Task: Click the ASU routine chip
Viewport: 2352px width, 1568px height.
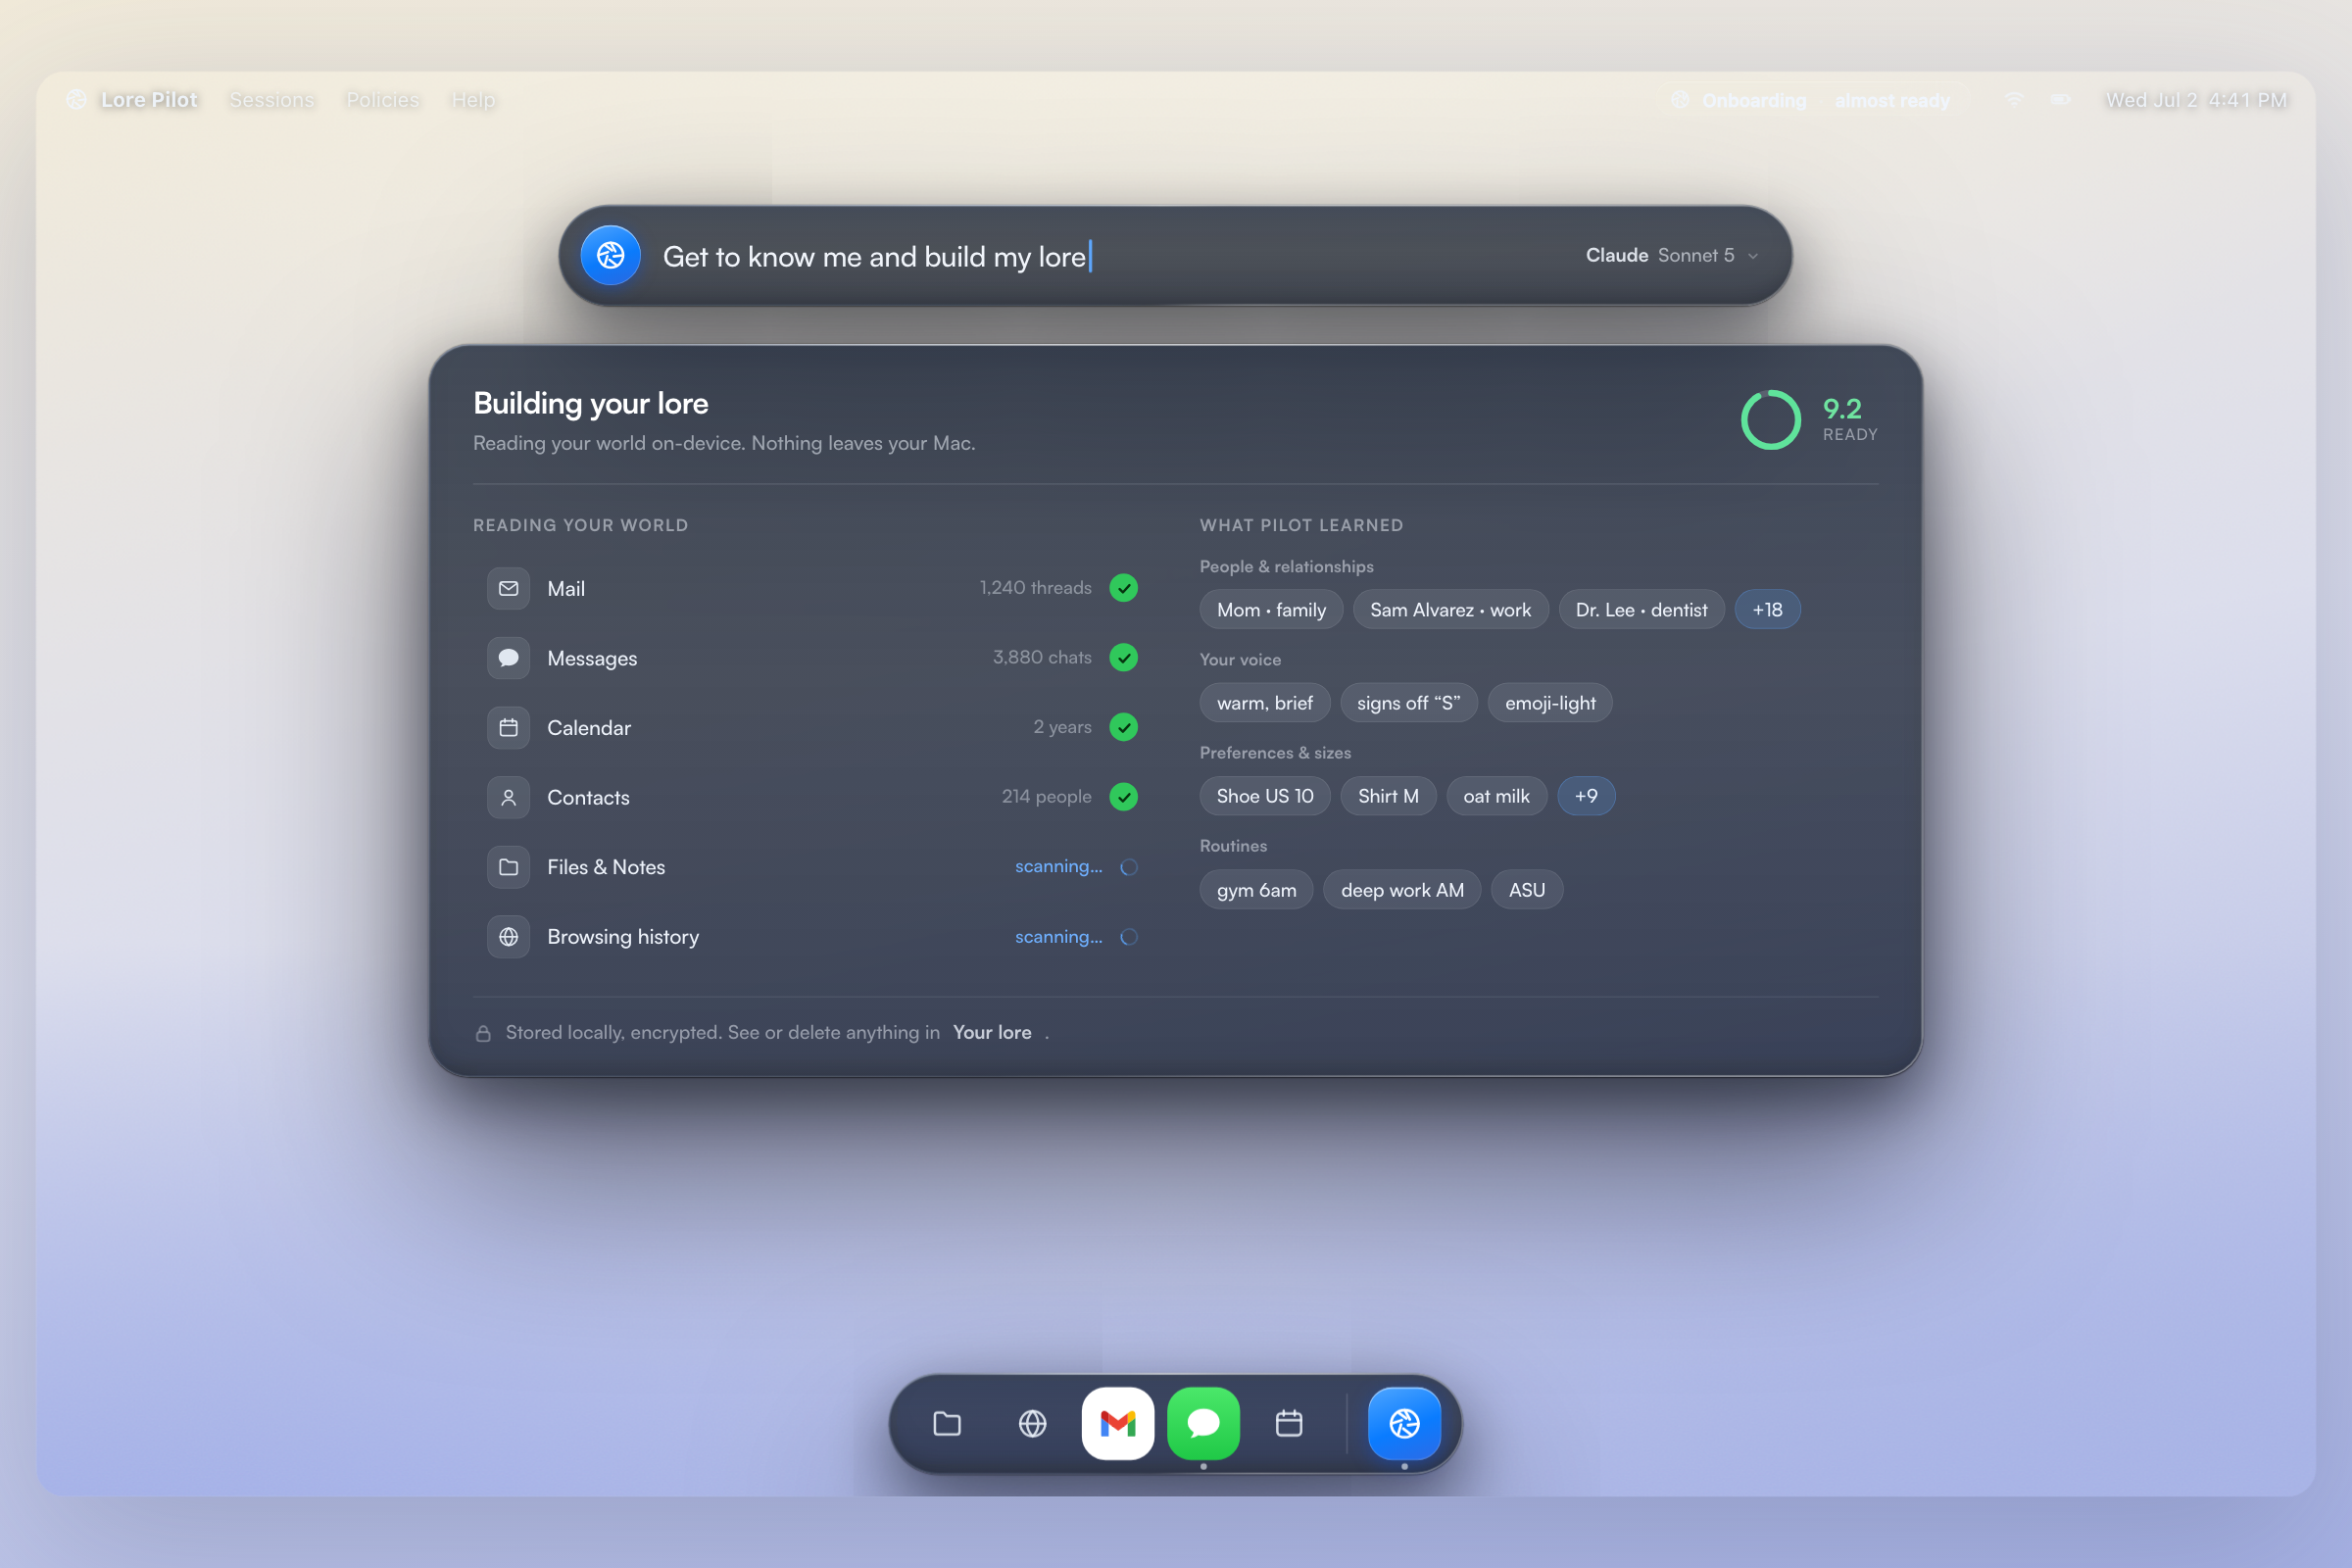Action: pos(1526,890)
